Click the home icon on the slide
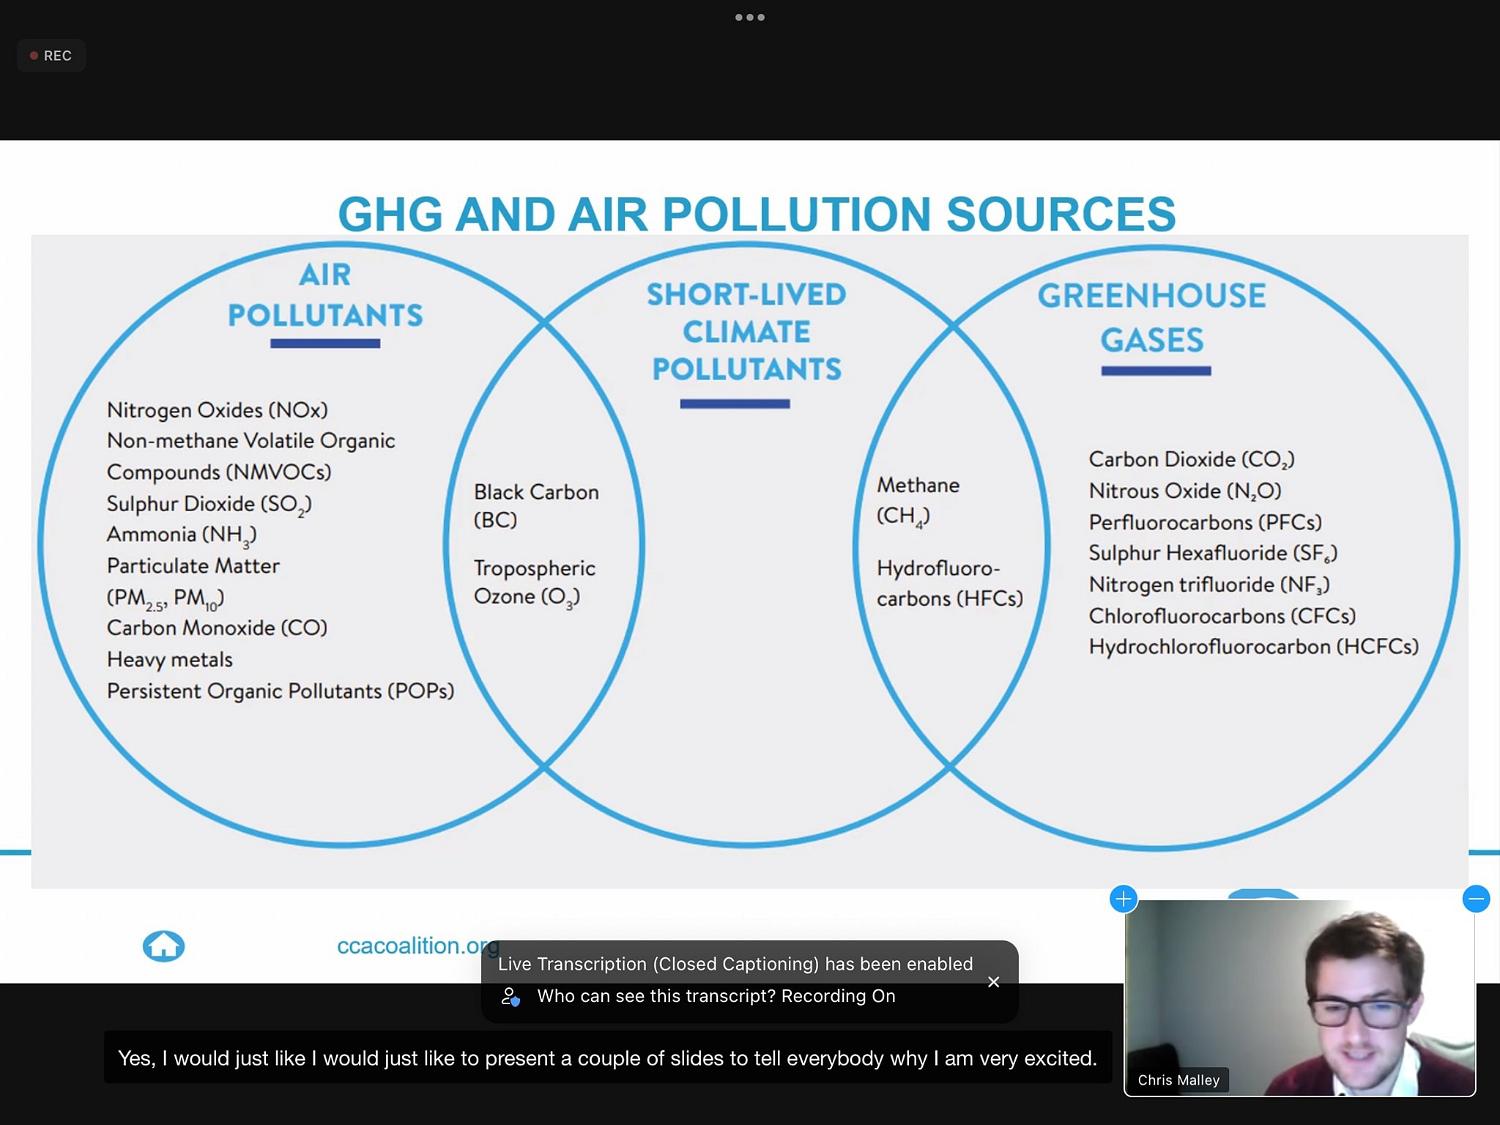1500x1125 pixels. (x=164, y=945)
